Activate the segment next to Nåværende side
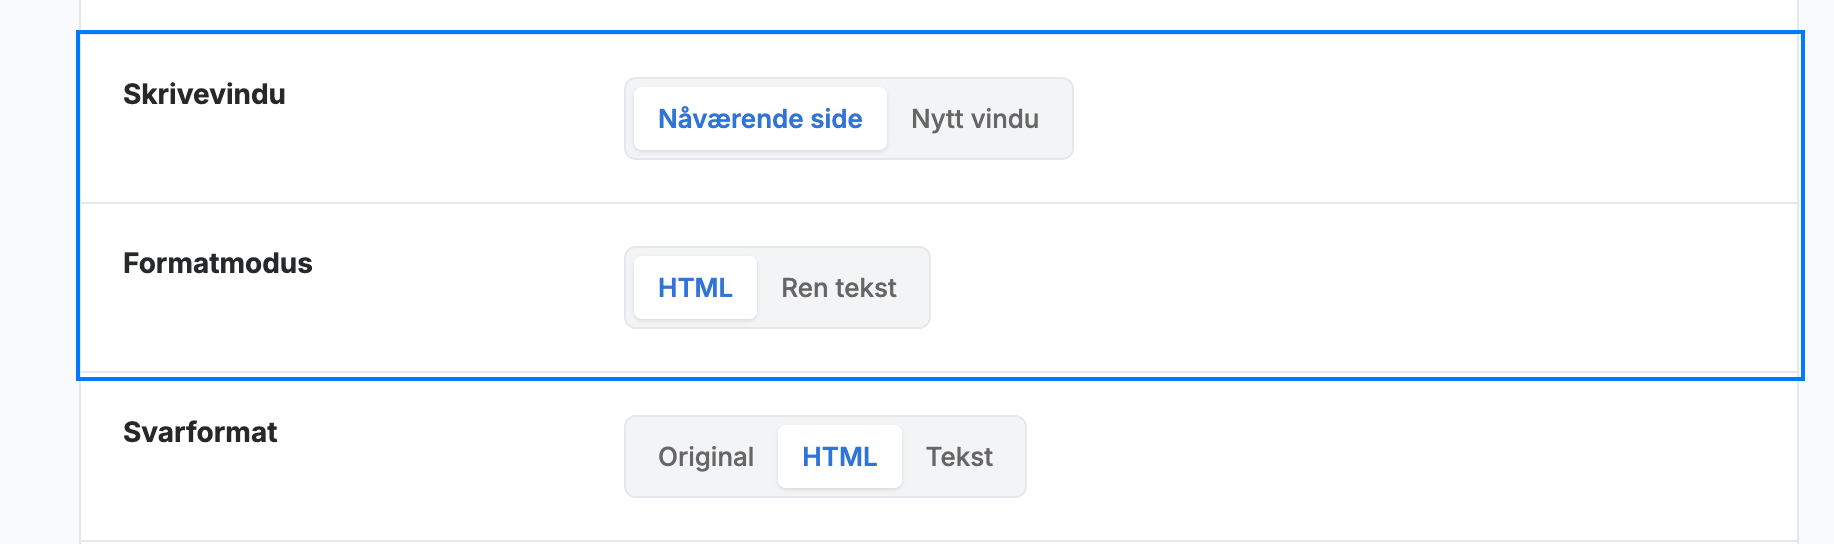The width and height of the screenshot is (1834, 544). click(975, 119)
